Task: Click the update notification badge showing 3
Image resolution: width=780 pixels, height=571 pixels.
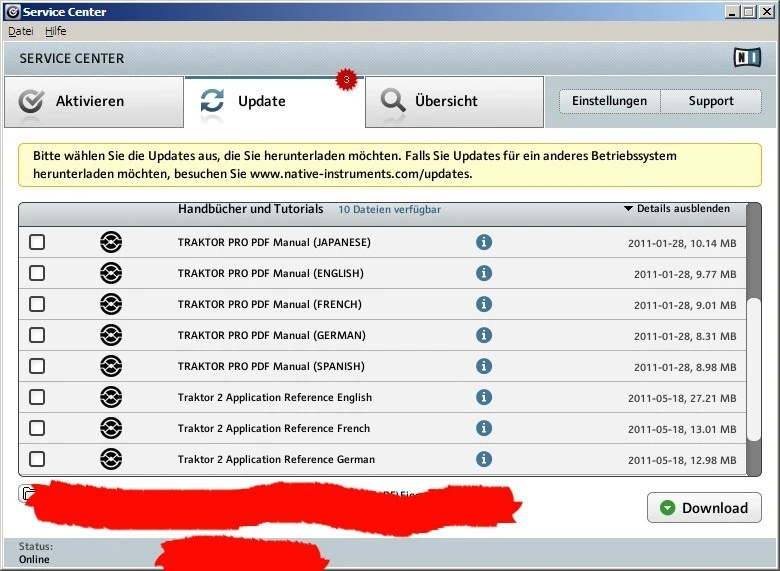Action: click(x=346, y=79)
